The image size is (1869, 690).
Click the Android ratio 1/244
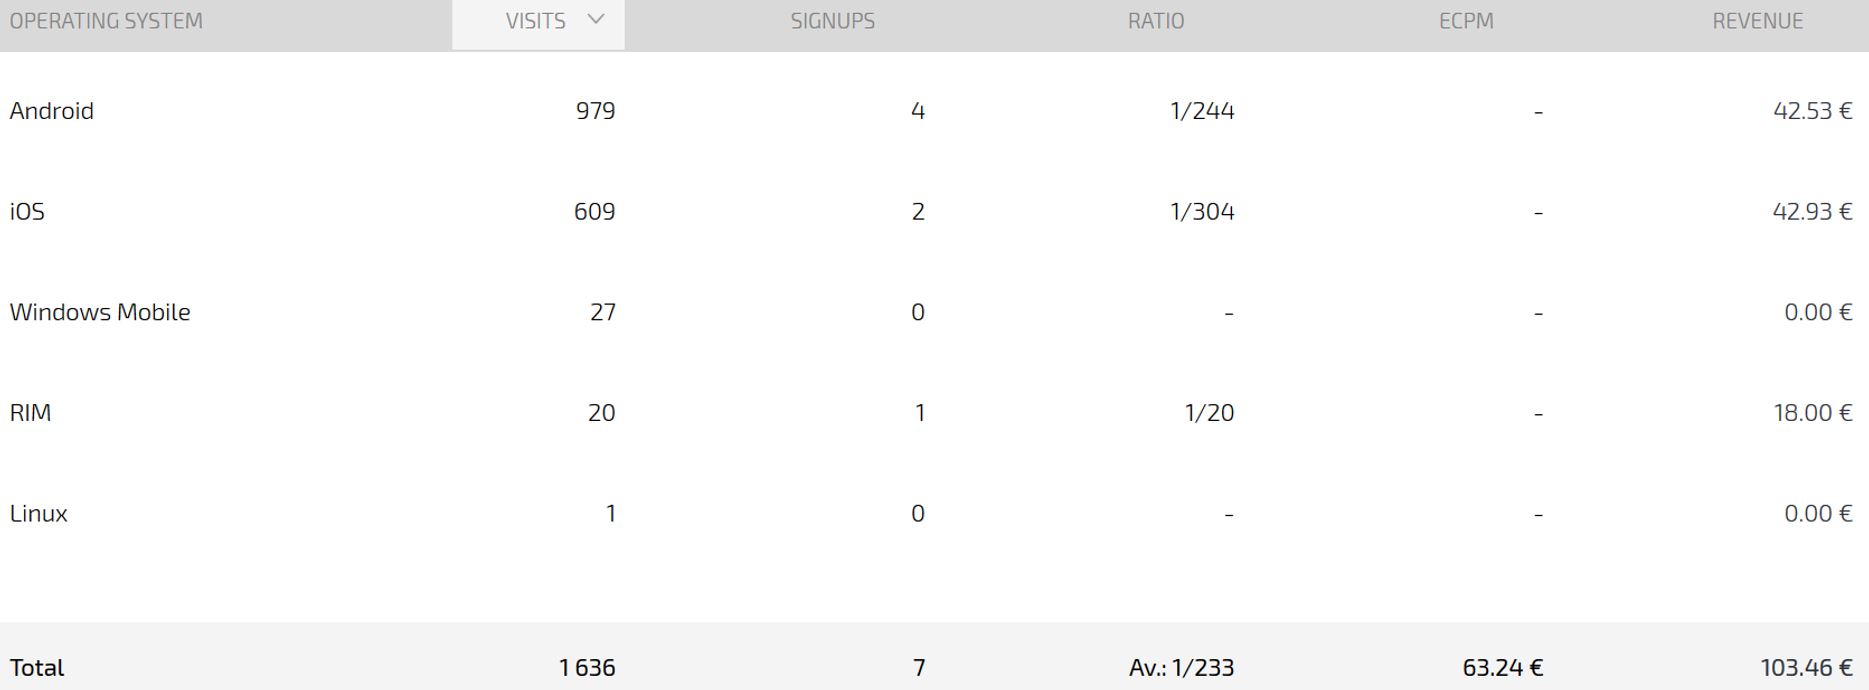(1202, 111)
